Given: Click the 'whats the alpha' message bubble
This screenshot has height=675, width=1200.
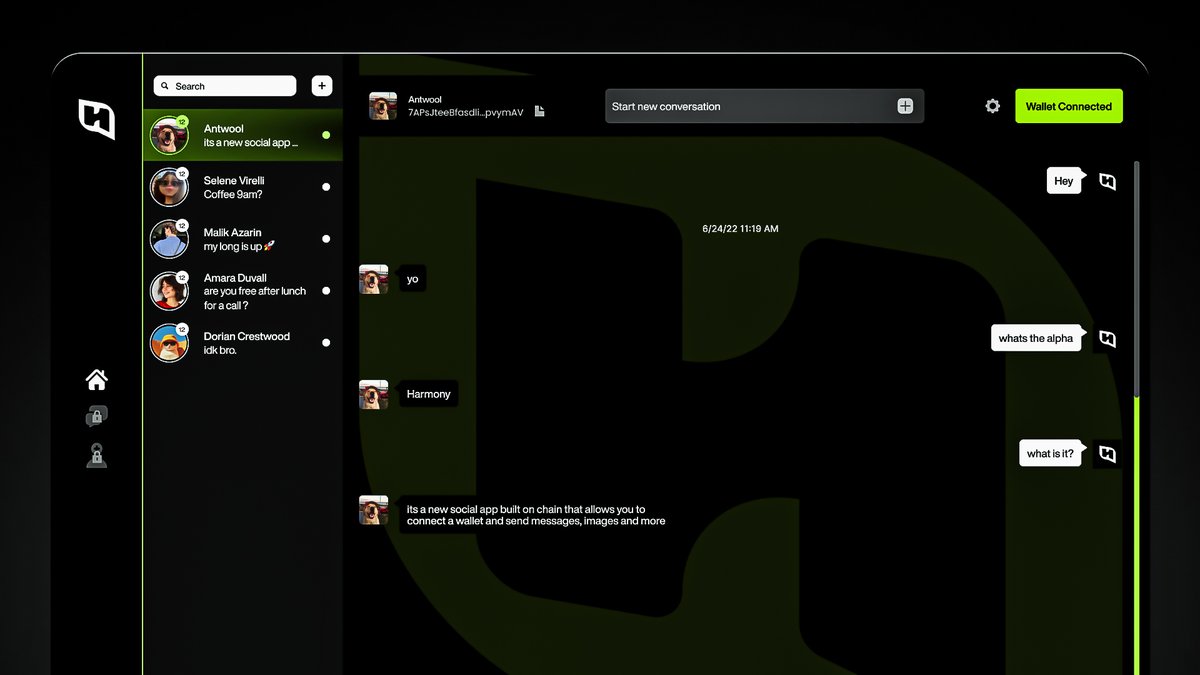Looking at the screenshot, I should [1036, 338].
